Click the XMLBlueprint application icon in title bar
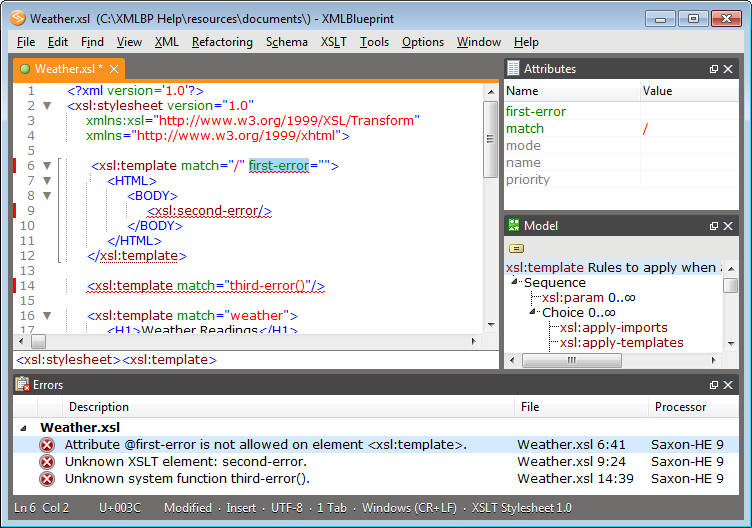The image size is (752, 528). click(x=17, y=19)
